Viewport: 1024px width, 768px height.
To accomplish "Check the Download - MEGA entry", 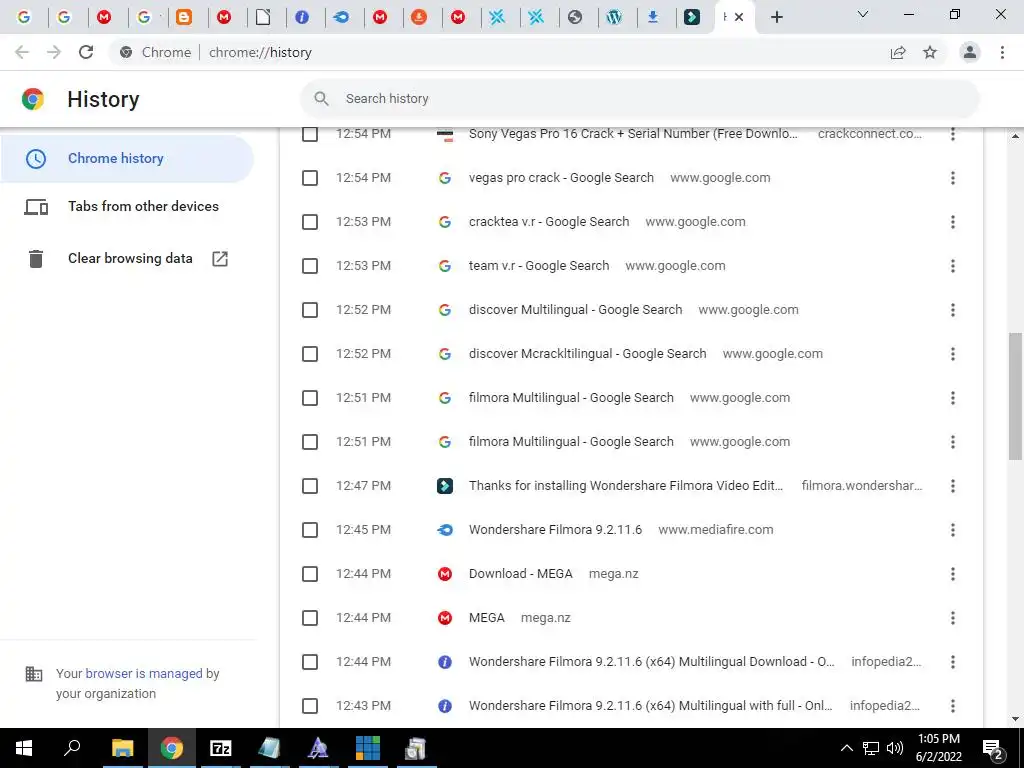I will point(310,574).
